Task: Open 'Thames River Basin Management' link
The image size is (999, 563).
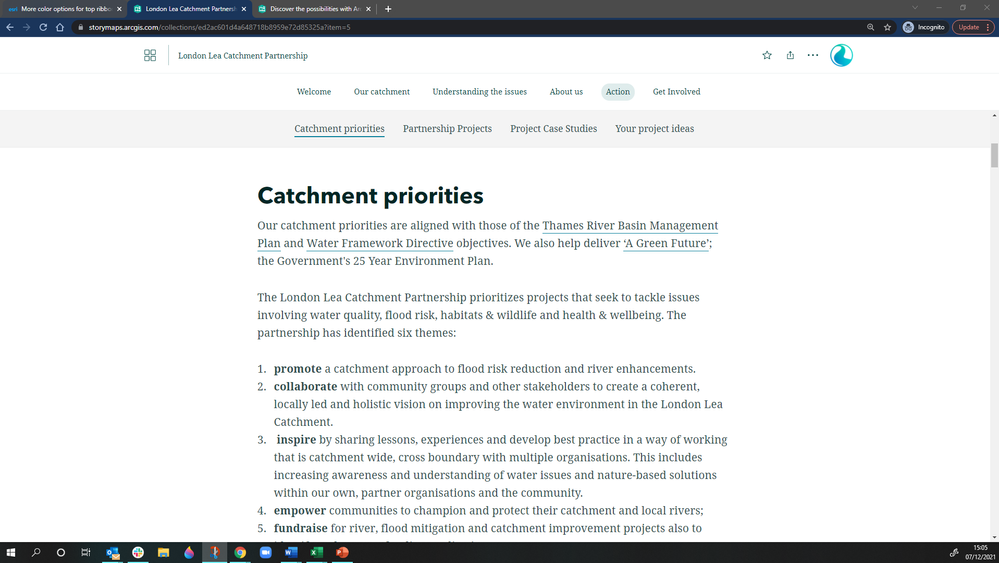Action: point(630,225)
